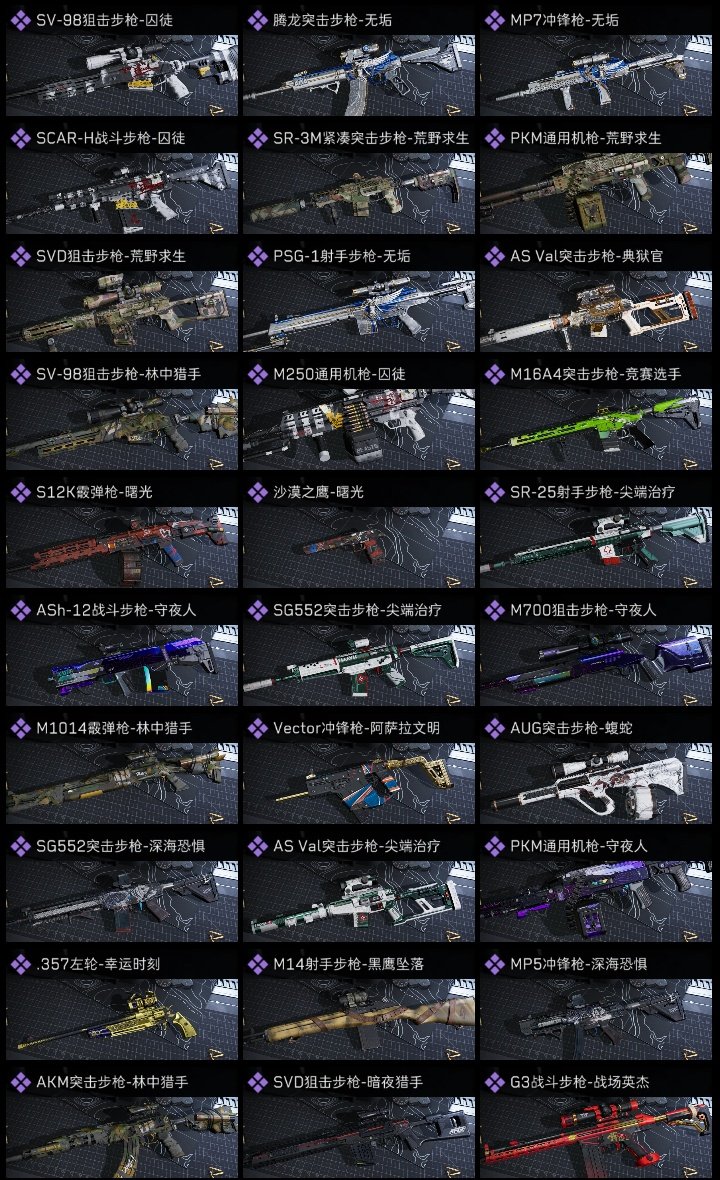Screen dimensions: 720x1180
Task: Click the purple icon beside .357左轮-幸运时刻
Action: click(20, 964)
